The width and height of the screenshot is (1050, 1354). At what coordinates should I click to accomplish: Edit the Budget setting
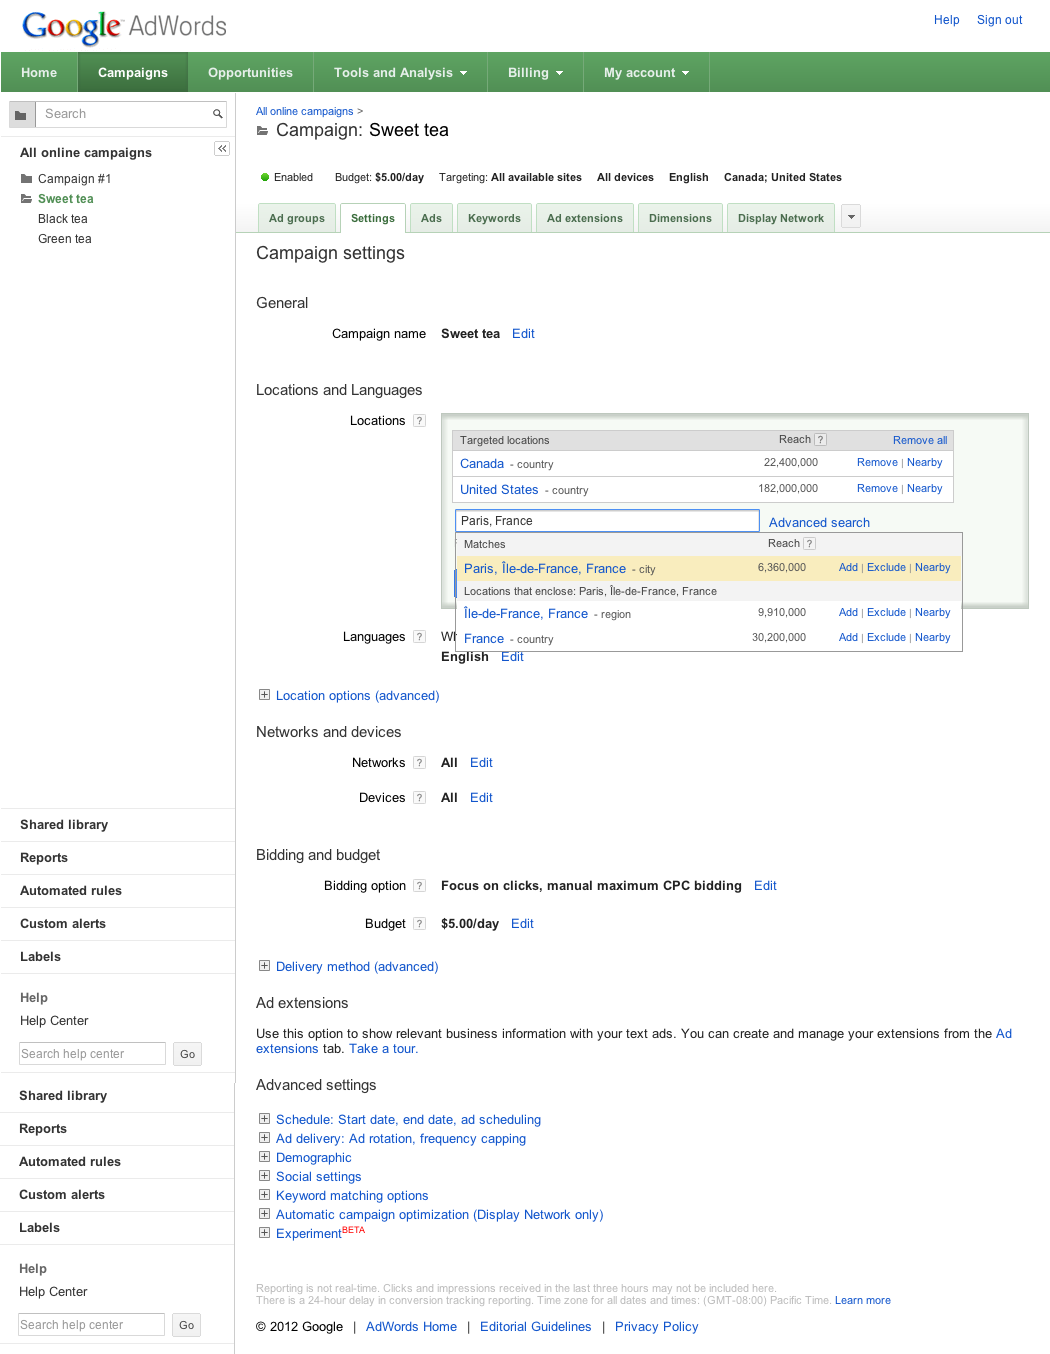click(x=522, y=924)
